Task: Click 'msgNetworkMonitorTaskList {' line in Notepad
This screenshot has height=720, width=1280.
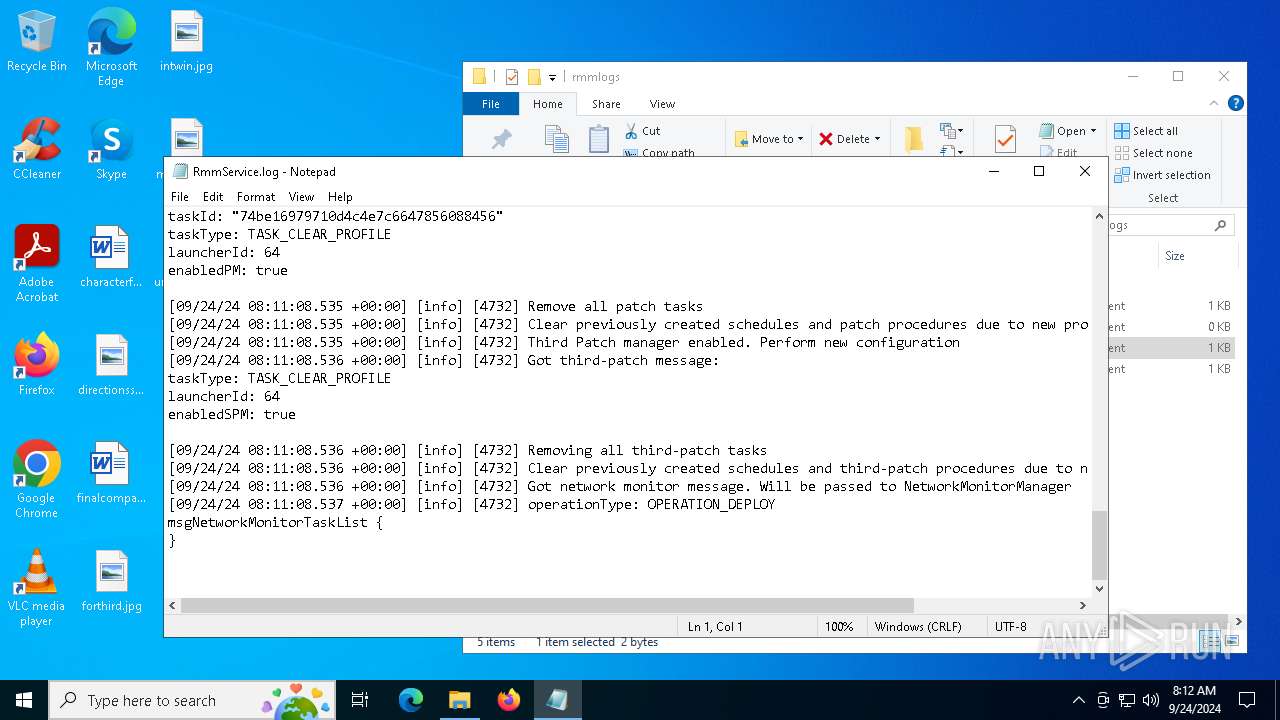Action: [x=275, y=522]
